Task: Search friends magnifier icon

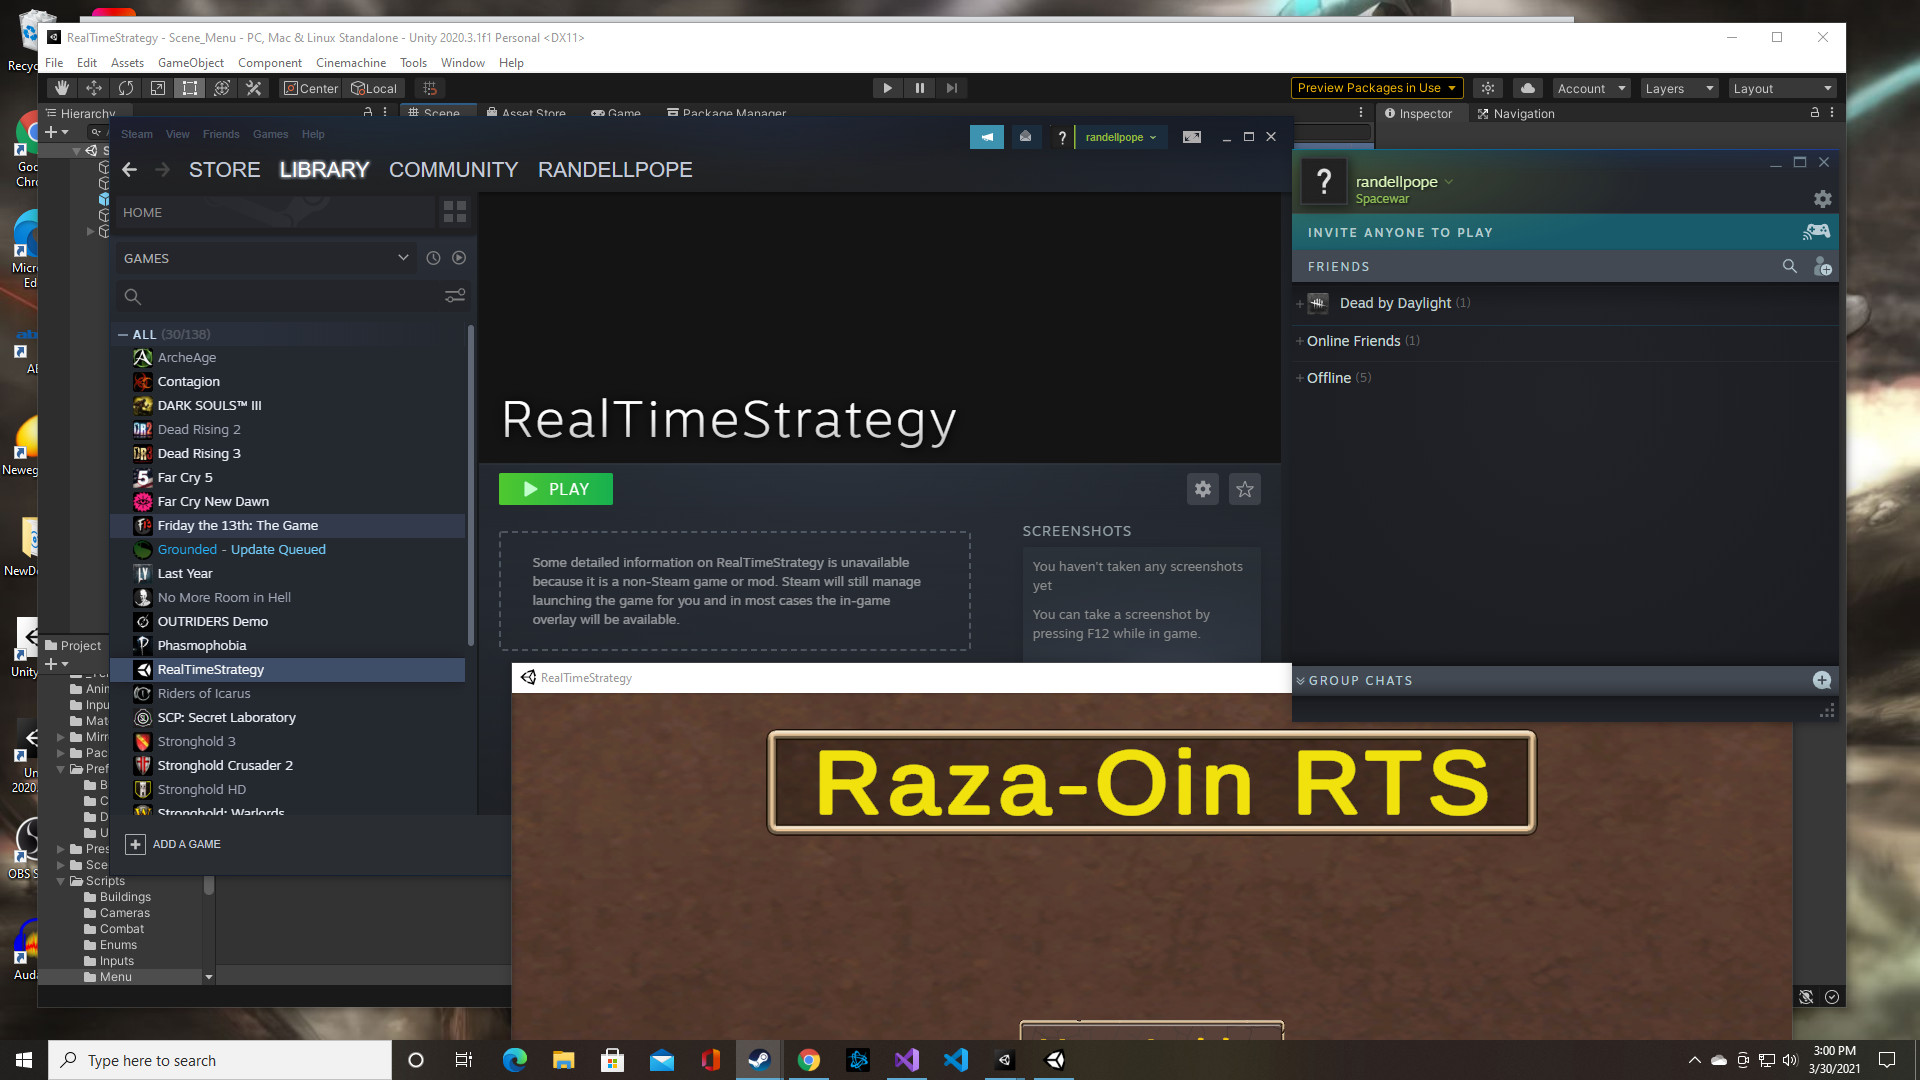Action: (1790, 266)
